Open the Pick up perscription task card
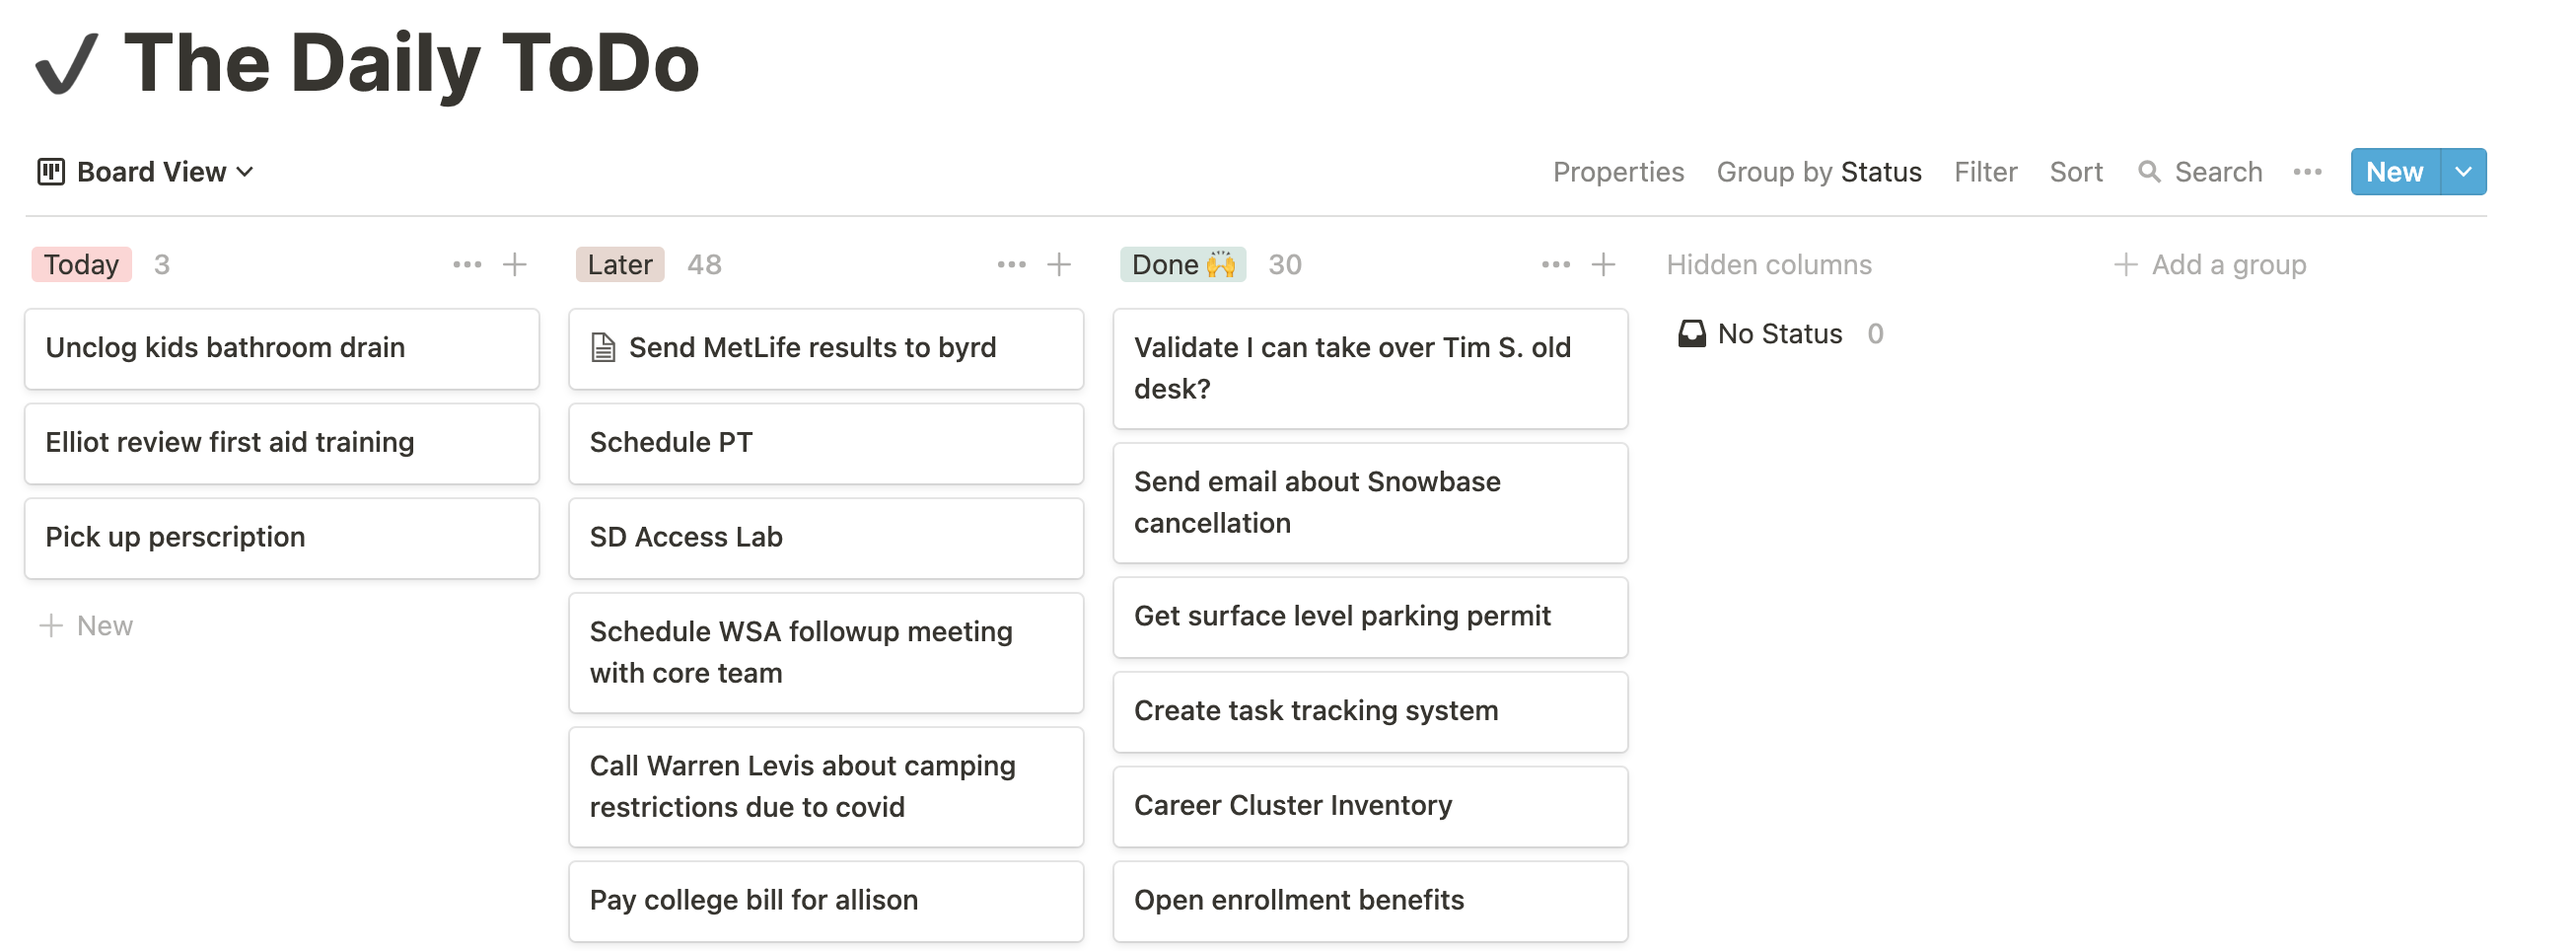Screen dimensions: 2576x951 click(281, 537)
